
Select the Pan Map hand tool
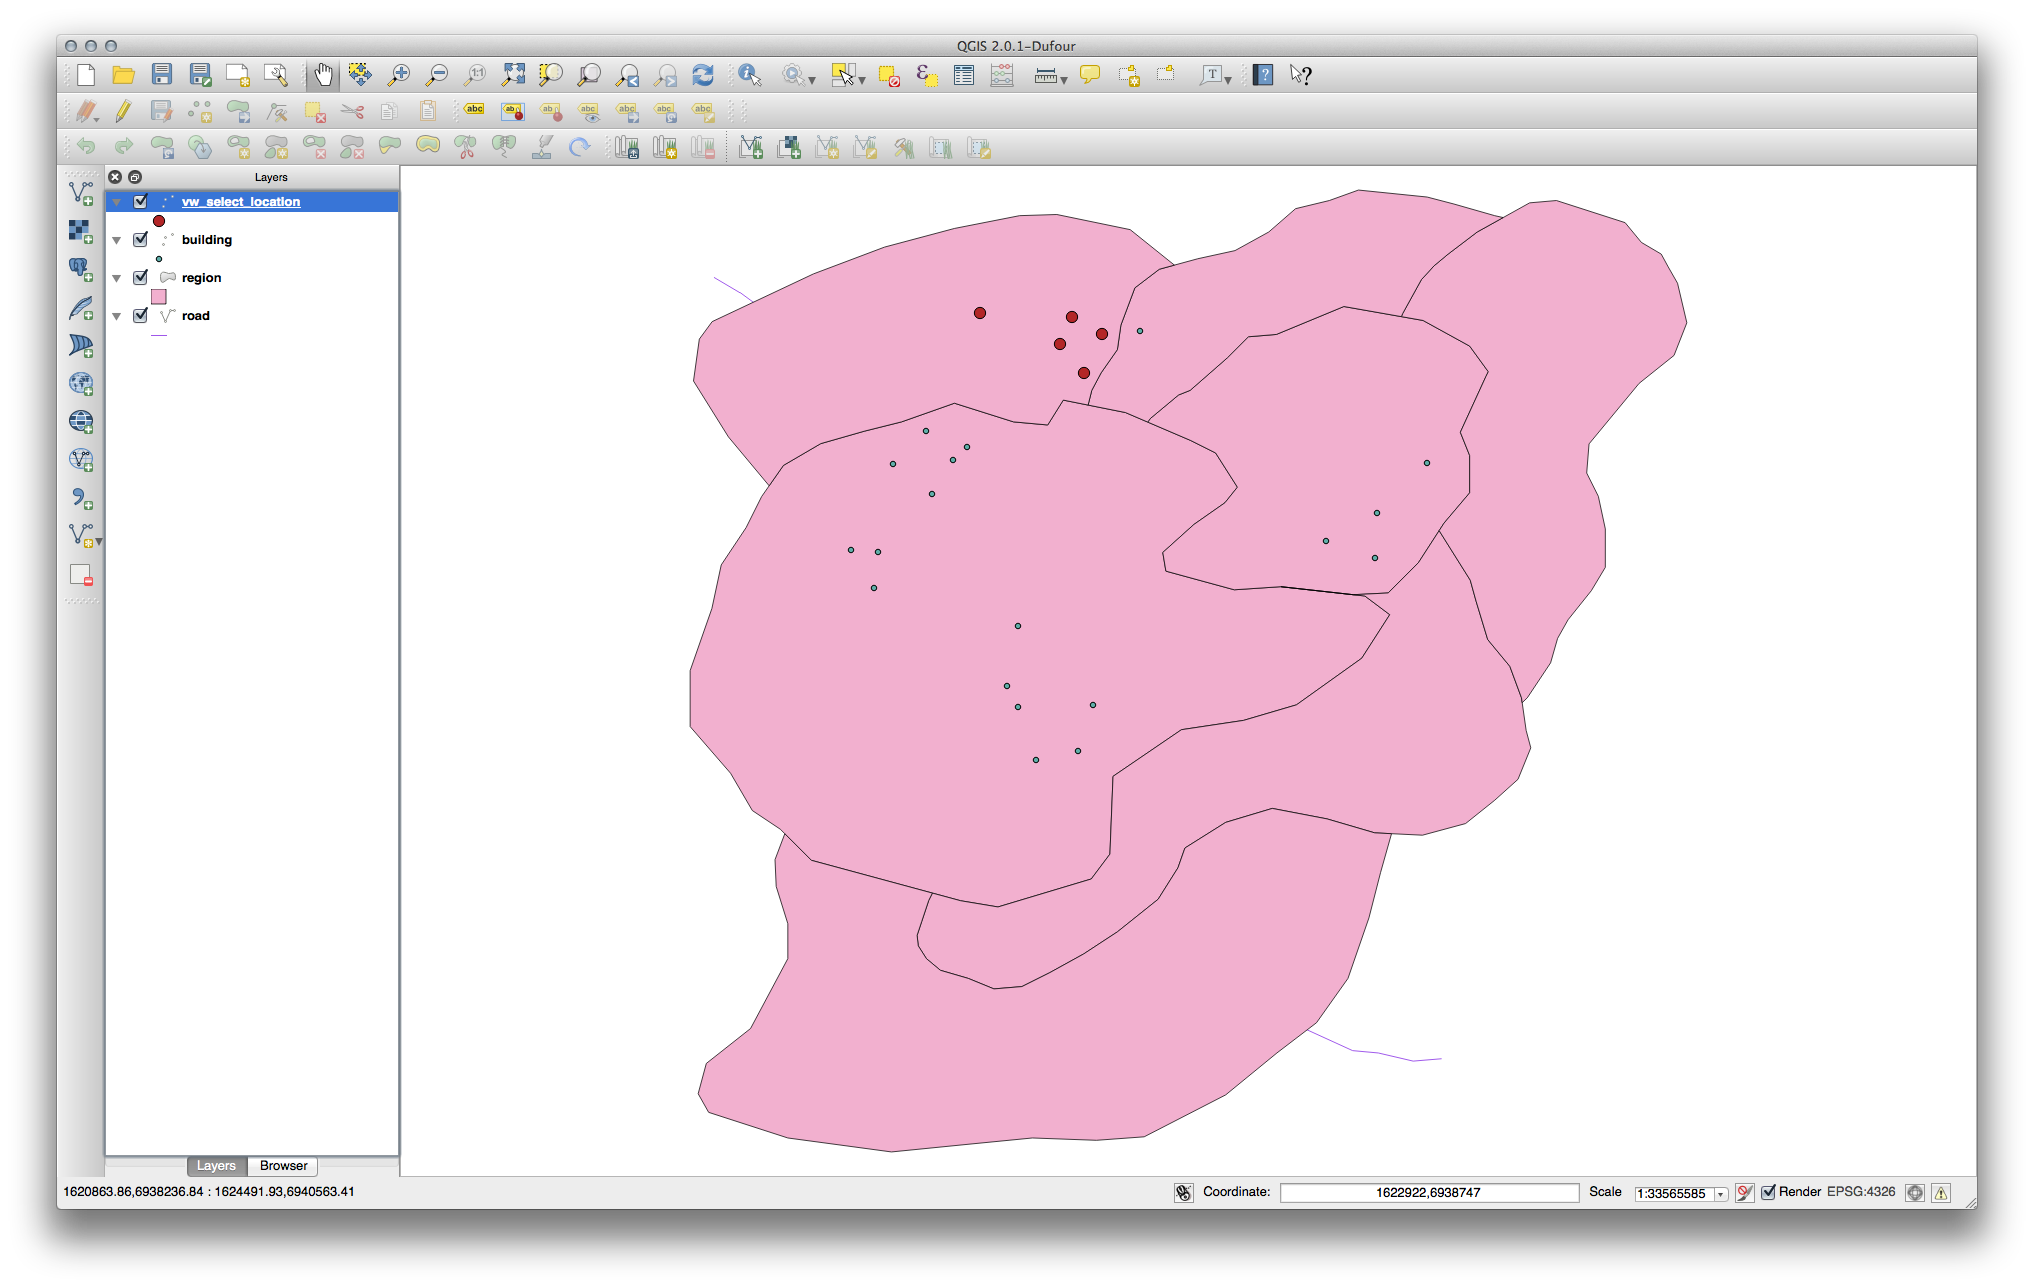tap(323, 75)
